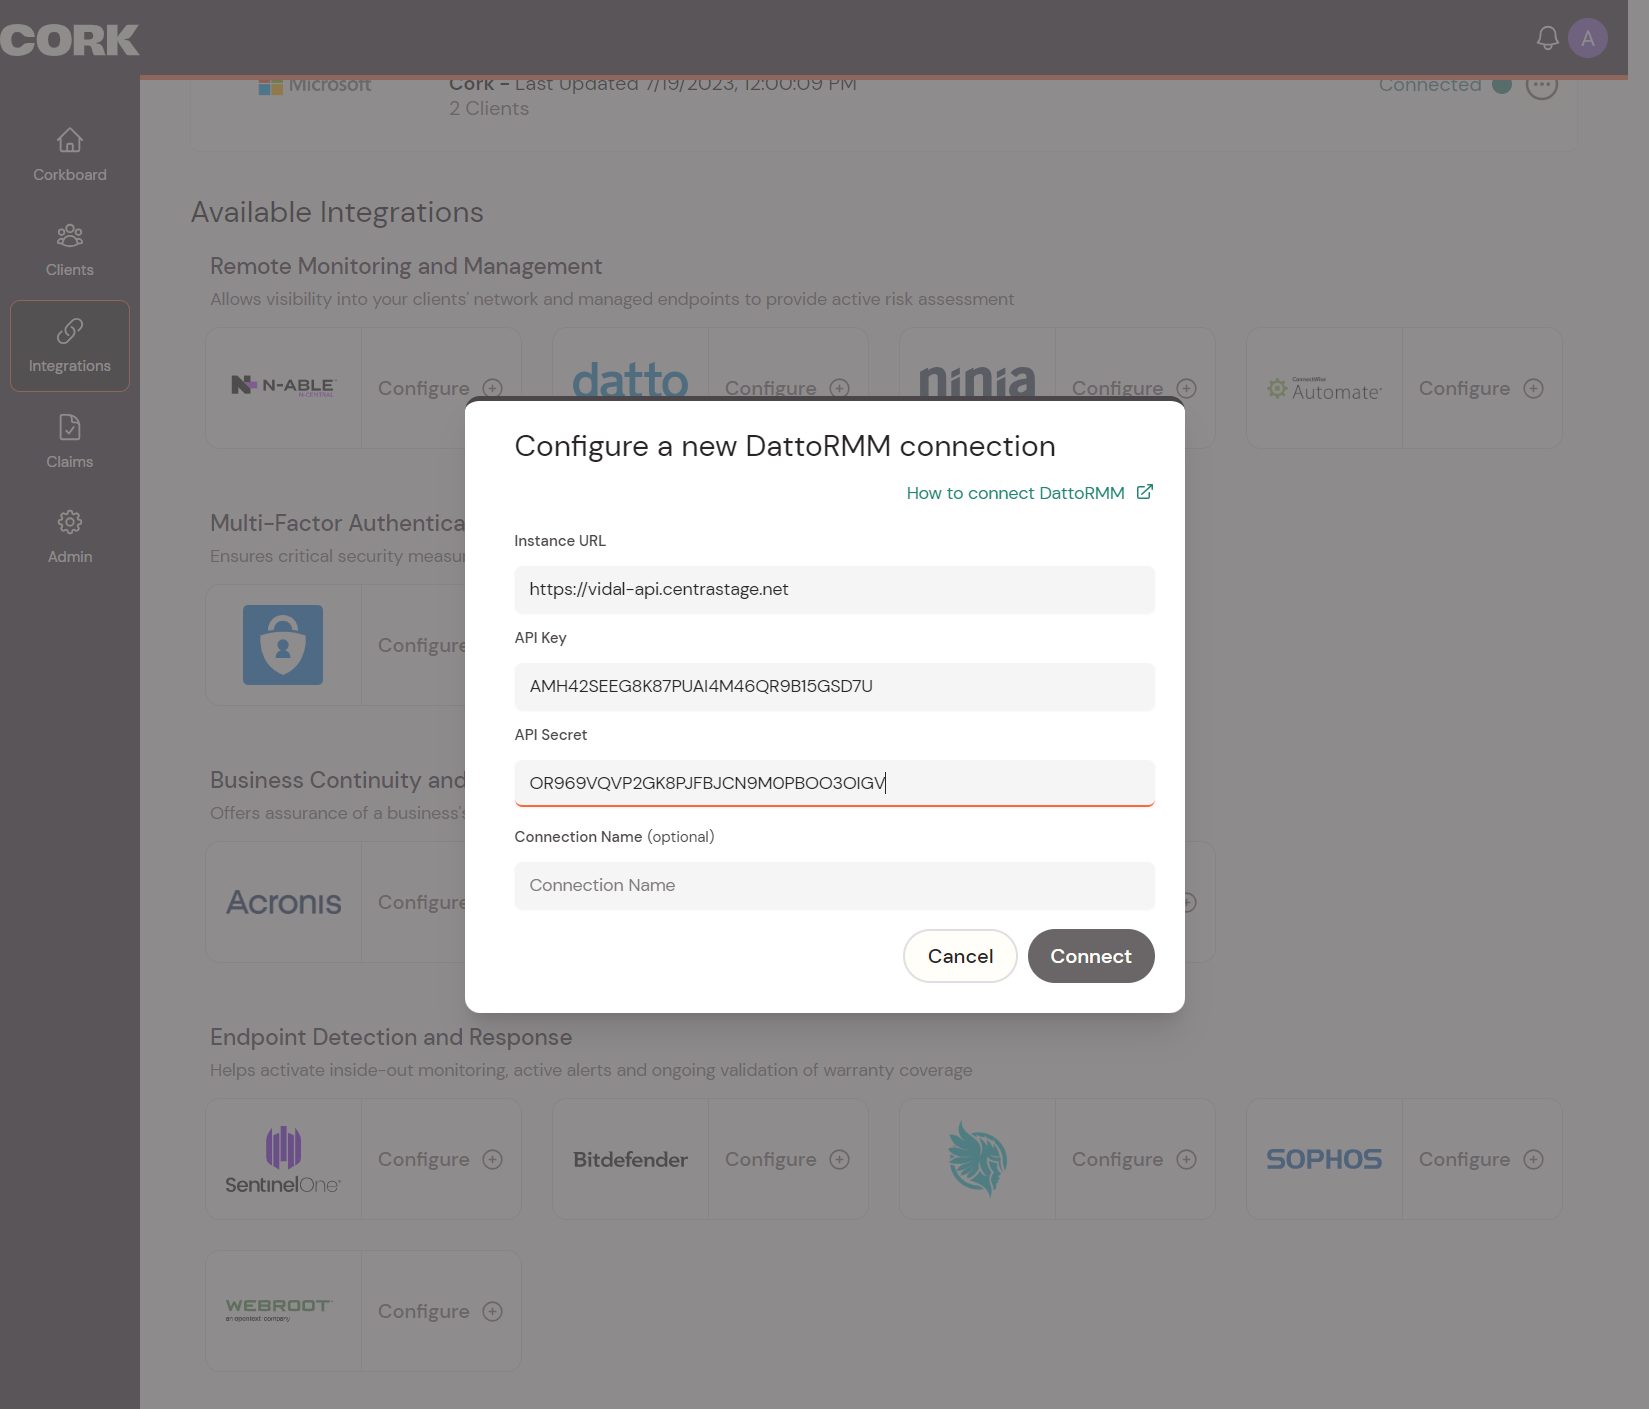Select Integrations link icon in sidebar

tap(69, 331)
